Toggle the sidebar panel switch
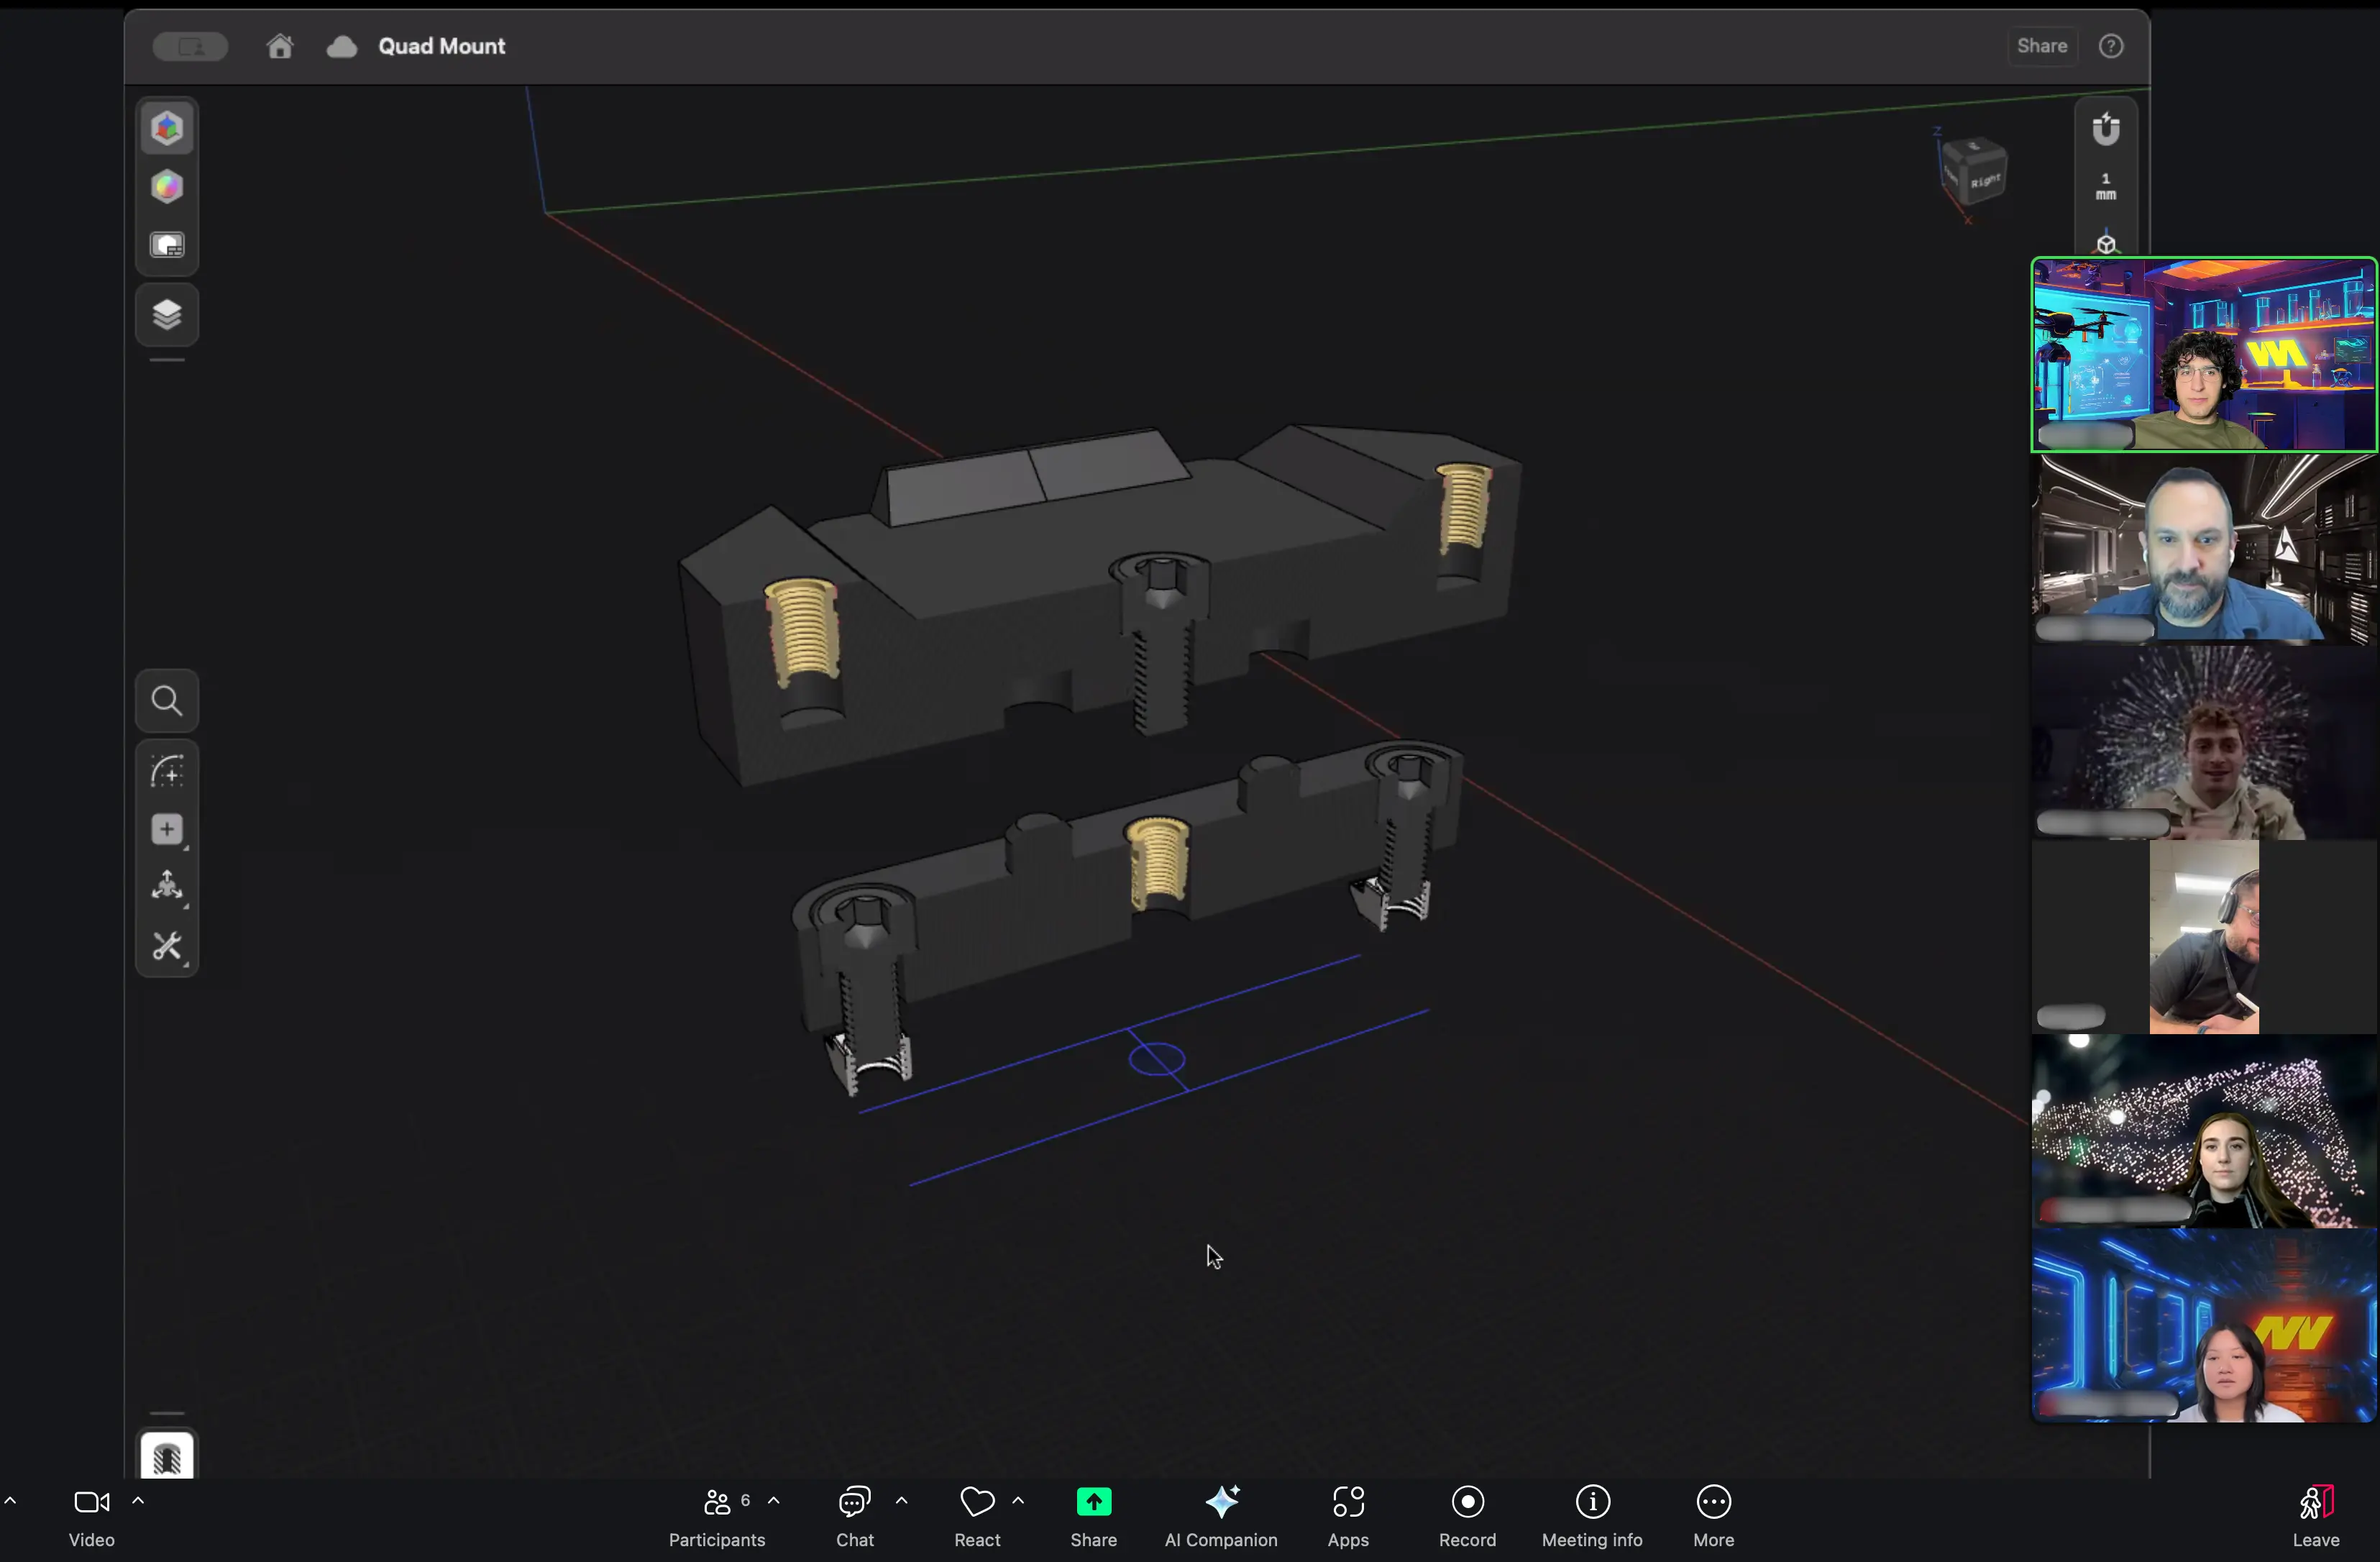Screen dimensions: 2380x1562 [x=190, y=46]
